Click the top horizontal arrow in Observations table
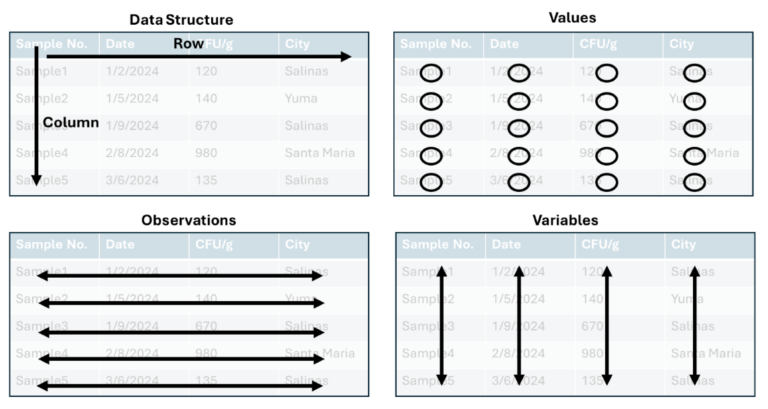The width and height of the screenshot is (768, 409). pos(180,275)
